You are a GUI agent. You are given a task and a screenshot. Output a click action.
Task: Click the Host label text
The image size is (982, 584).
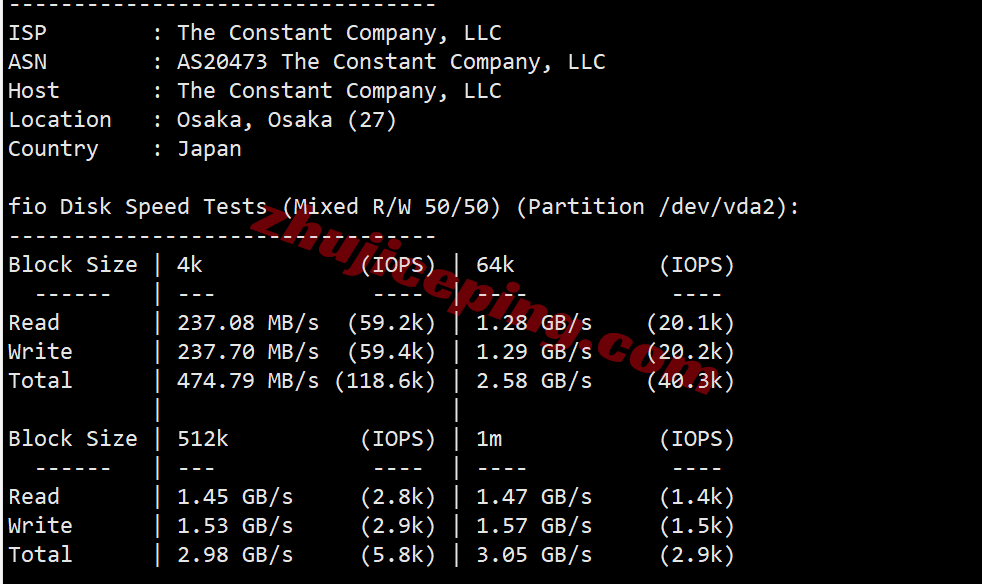point(34,91)
